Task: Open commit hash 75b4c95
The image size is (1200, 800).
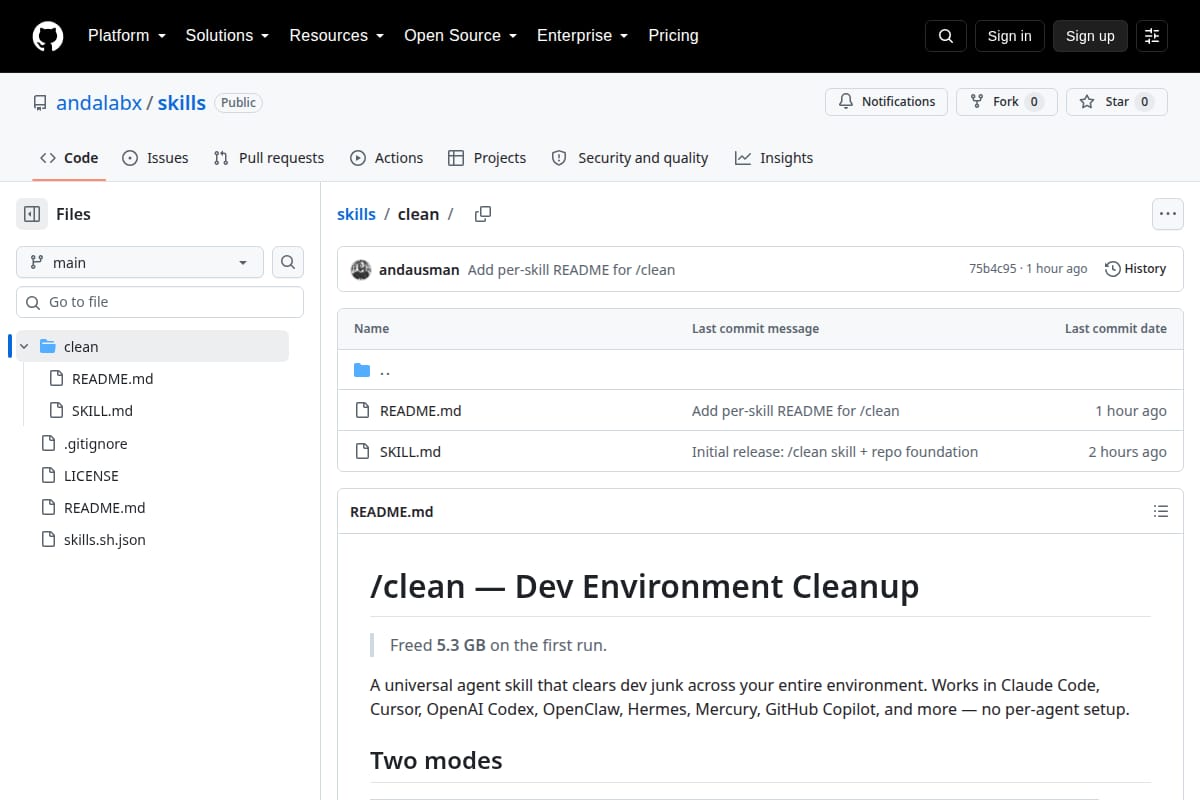Action: click(992, 269)
